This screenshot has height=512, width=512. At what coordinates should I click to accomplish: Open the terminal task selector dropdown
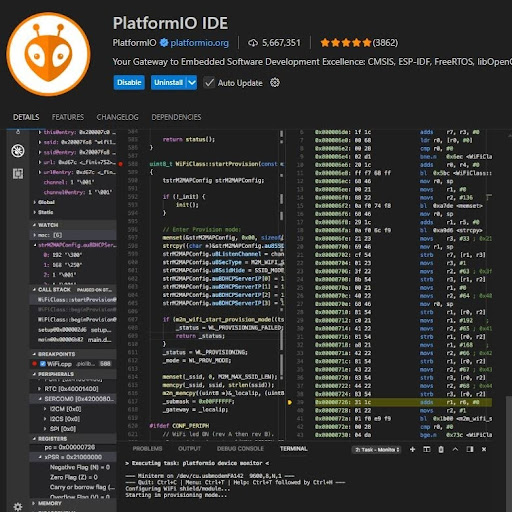[x=376, y=450]
